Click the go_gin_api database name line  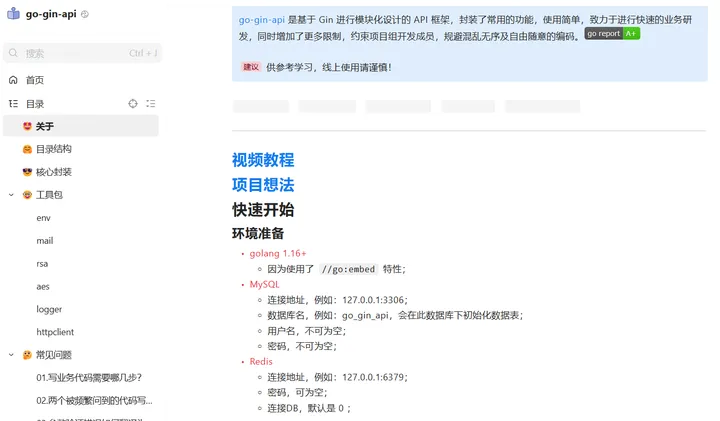(395, 315)
